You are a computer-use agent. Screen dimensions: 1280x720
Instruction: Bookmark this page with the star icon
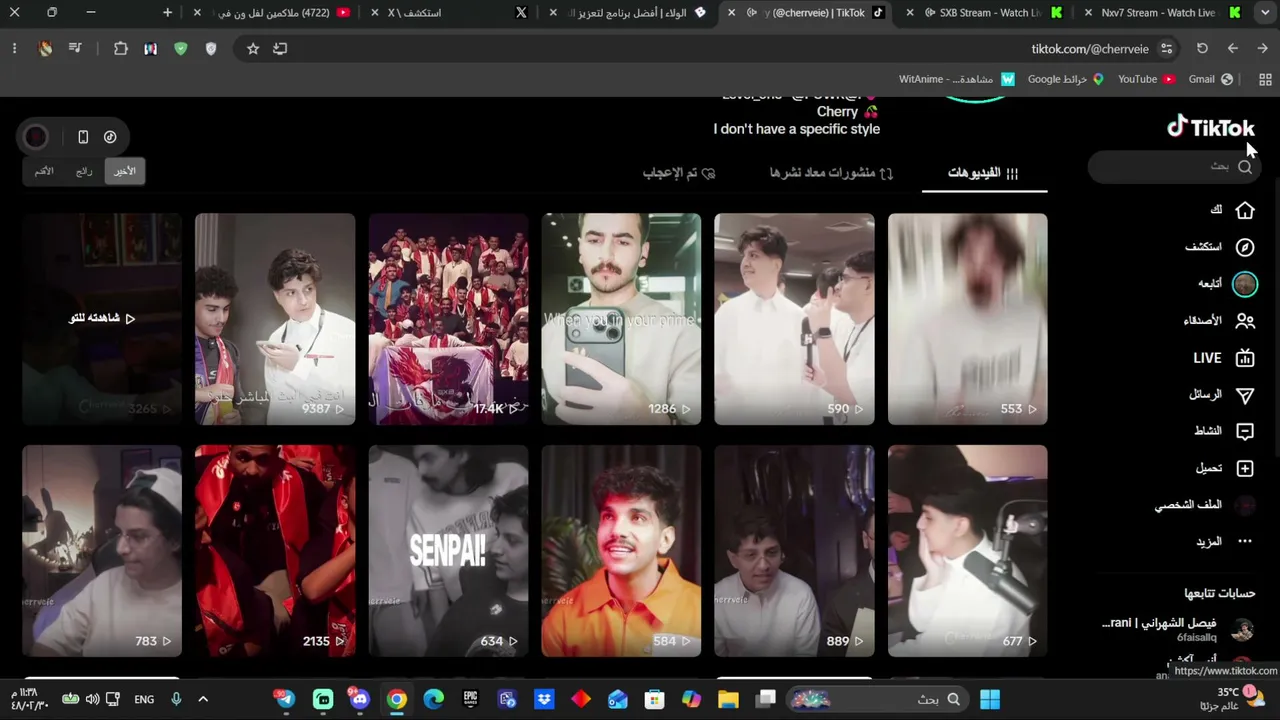coord(253,48)
